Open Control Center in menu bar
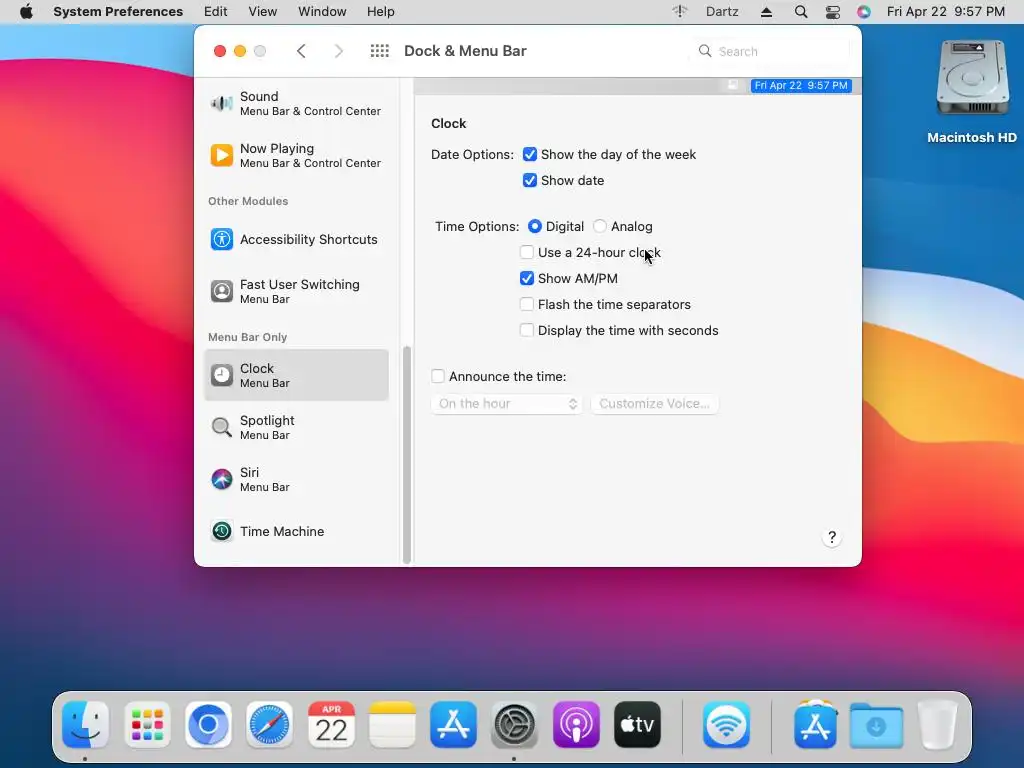 click(833, 12)
